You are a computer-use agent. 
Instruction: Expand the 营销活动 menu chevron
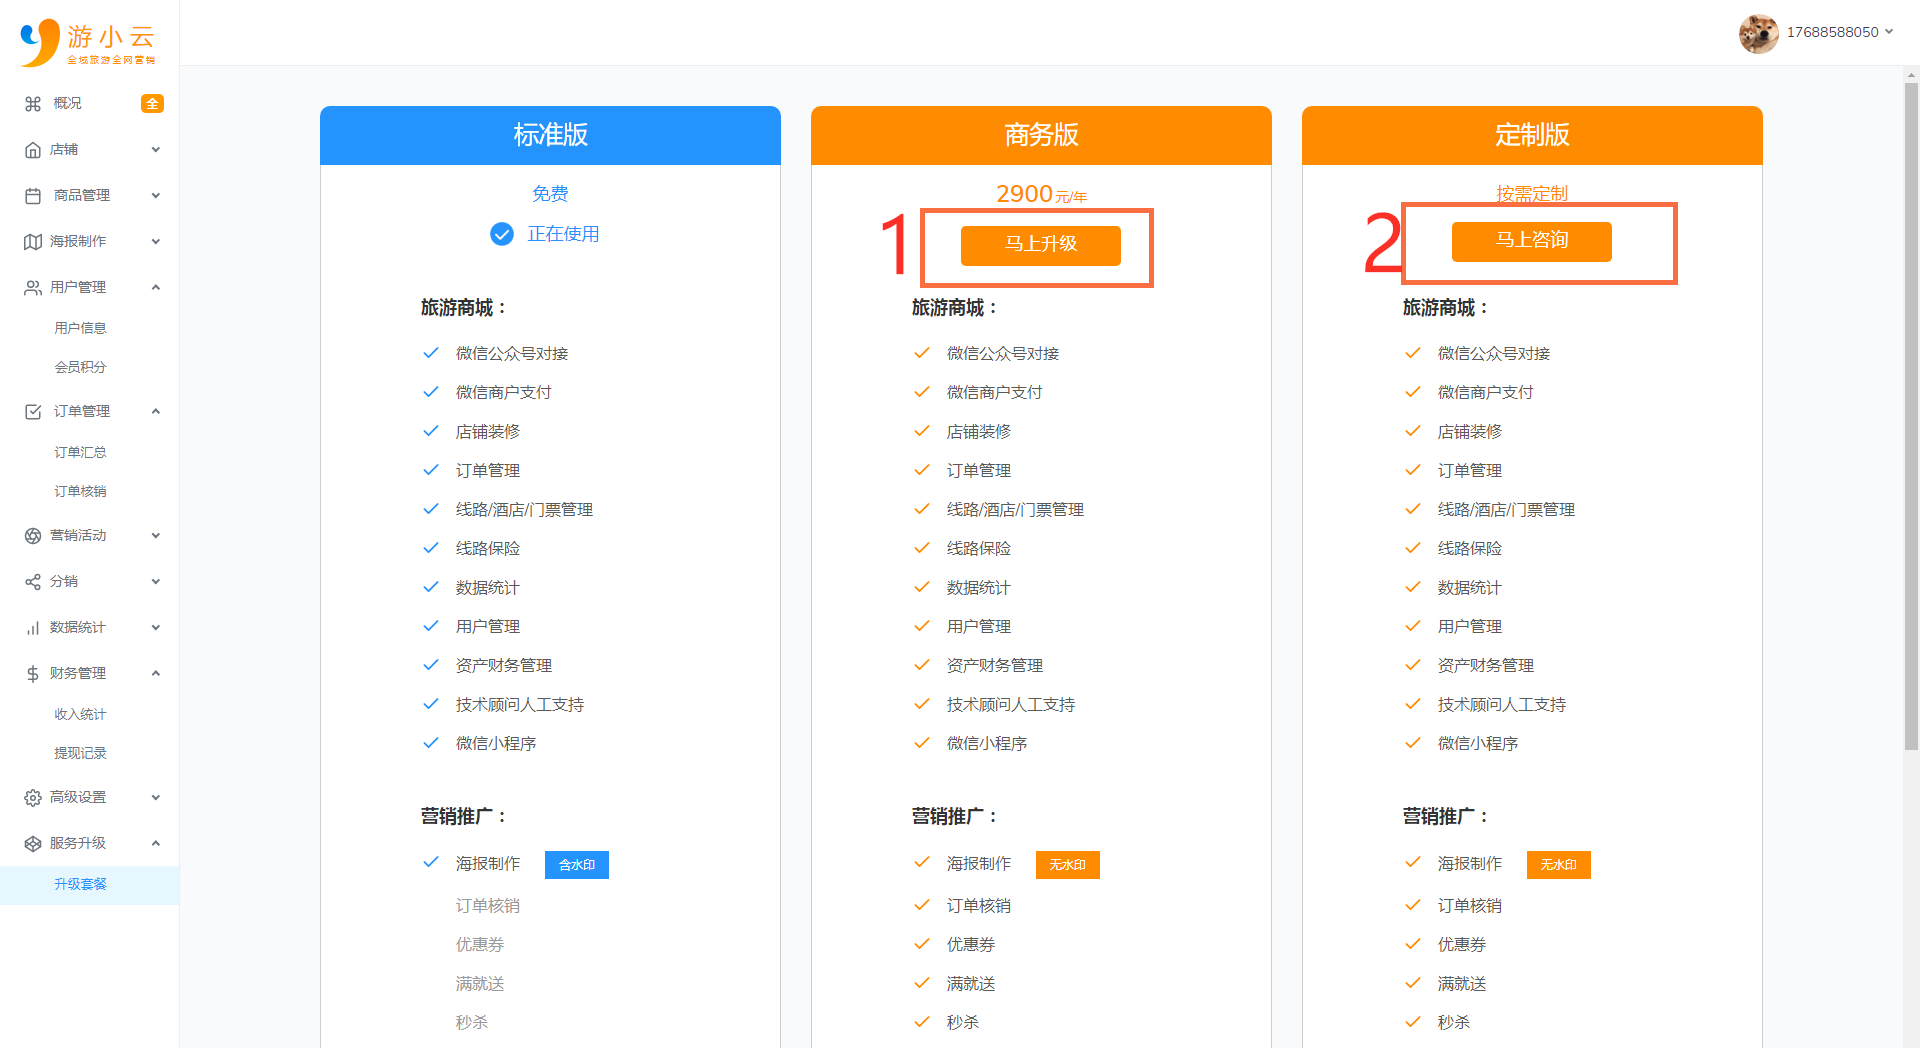click(156, 536)
